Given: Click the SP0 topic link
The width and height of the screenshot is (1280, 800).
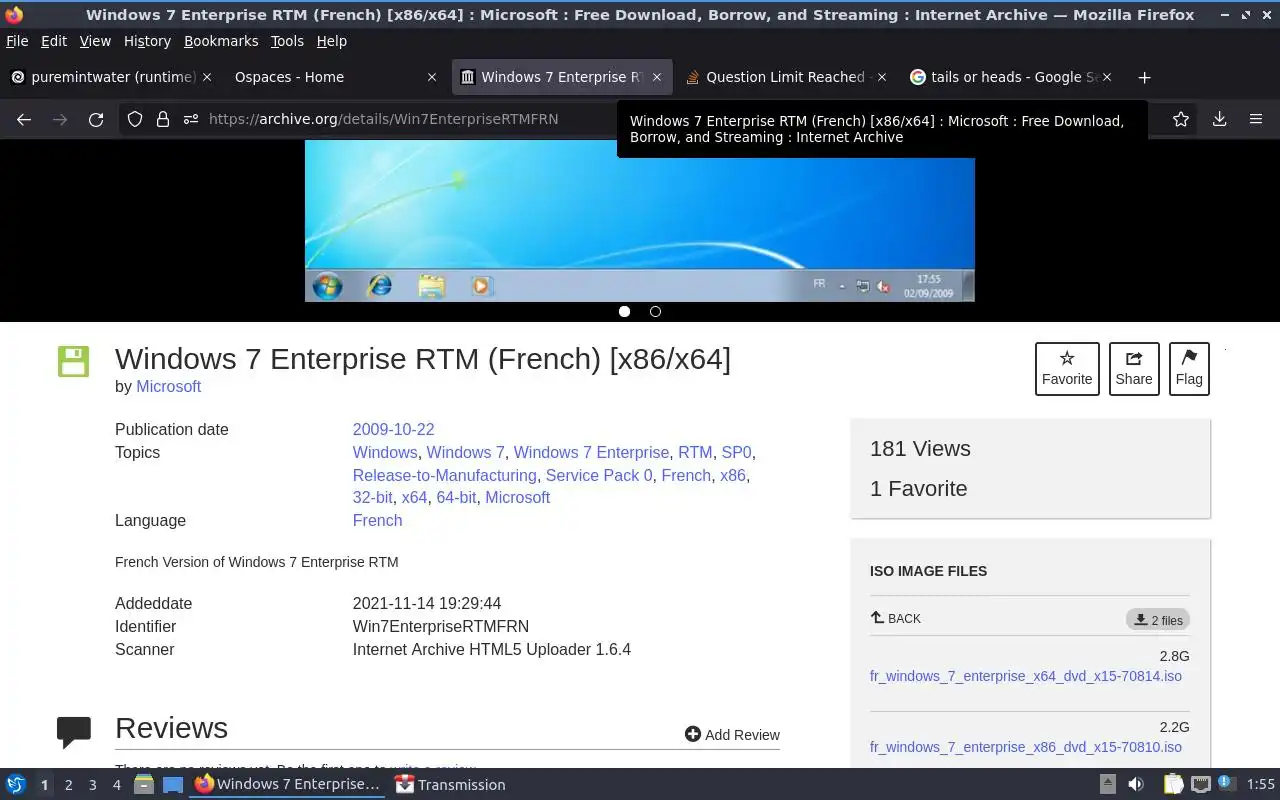Looking at the screenshot, I should pos(736,452).
